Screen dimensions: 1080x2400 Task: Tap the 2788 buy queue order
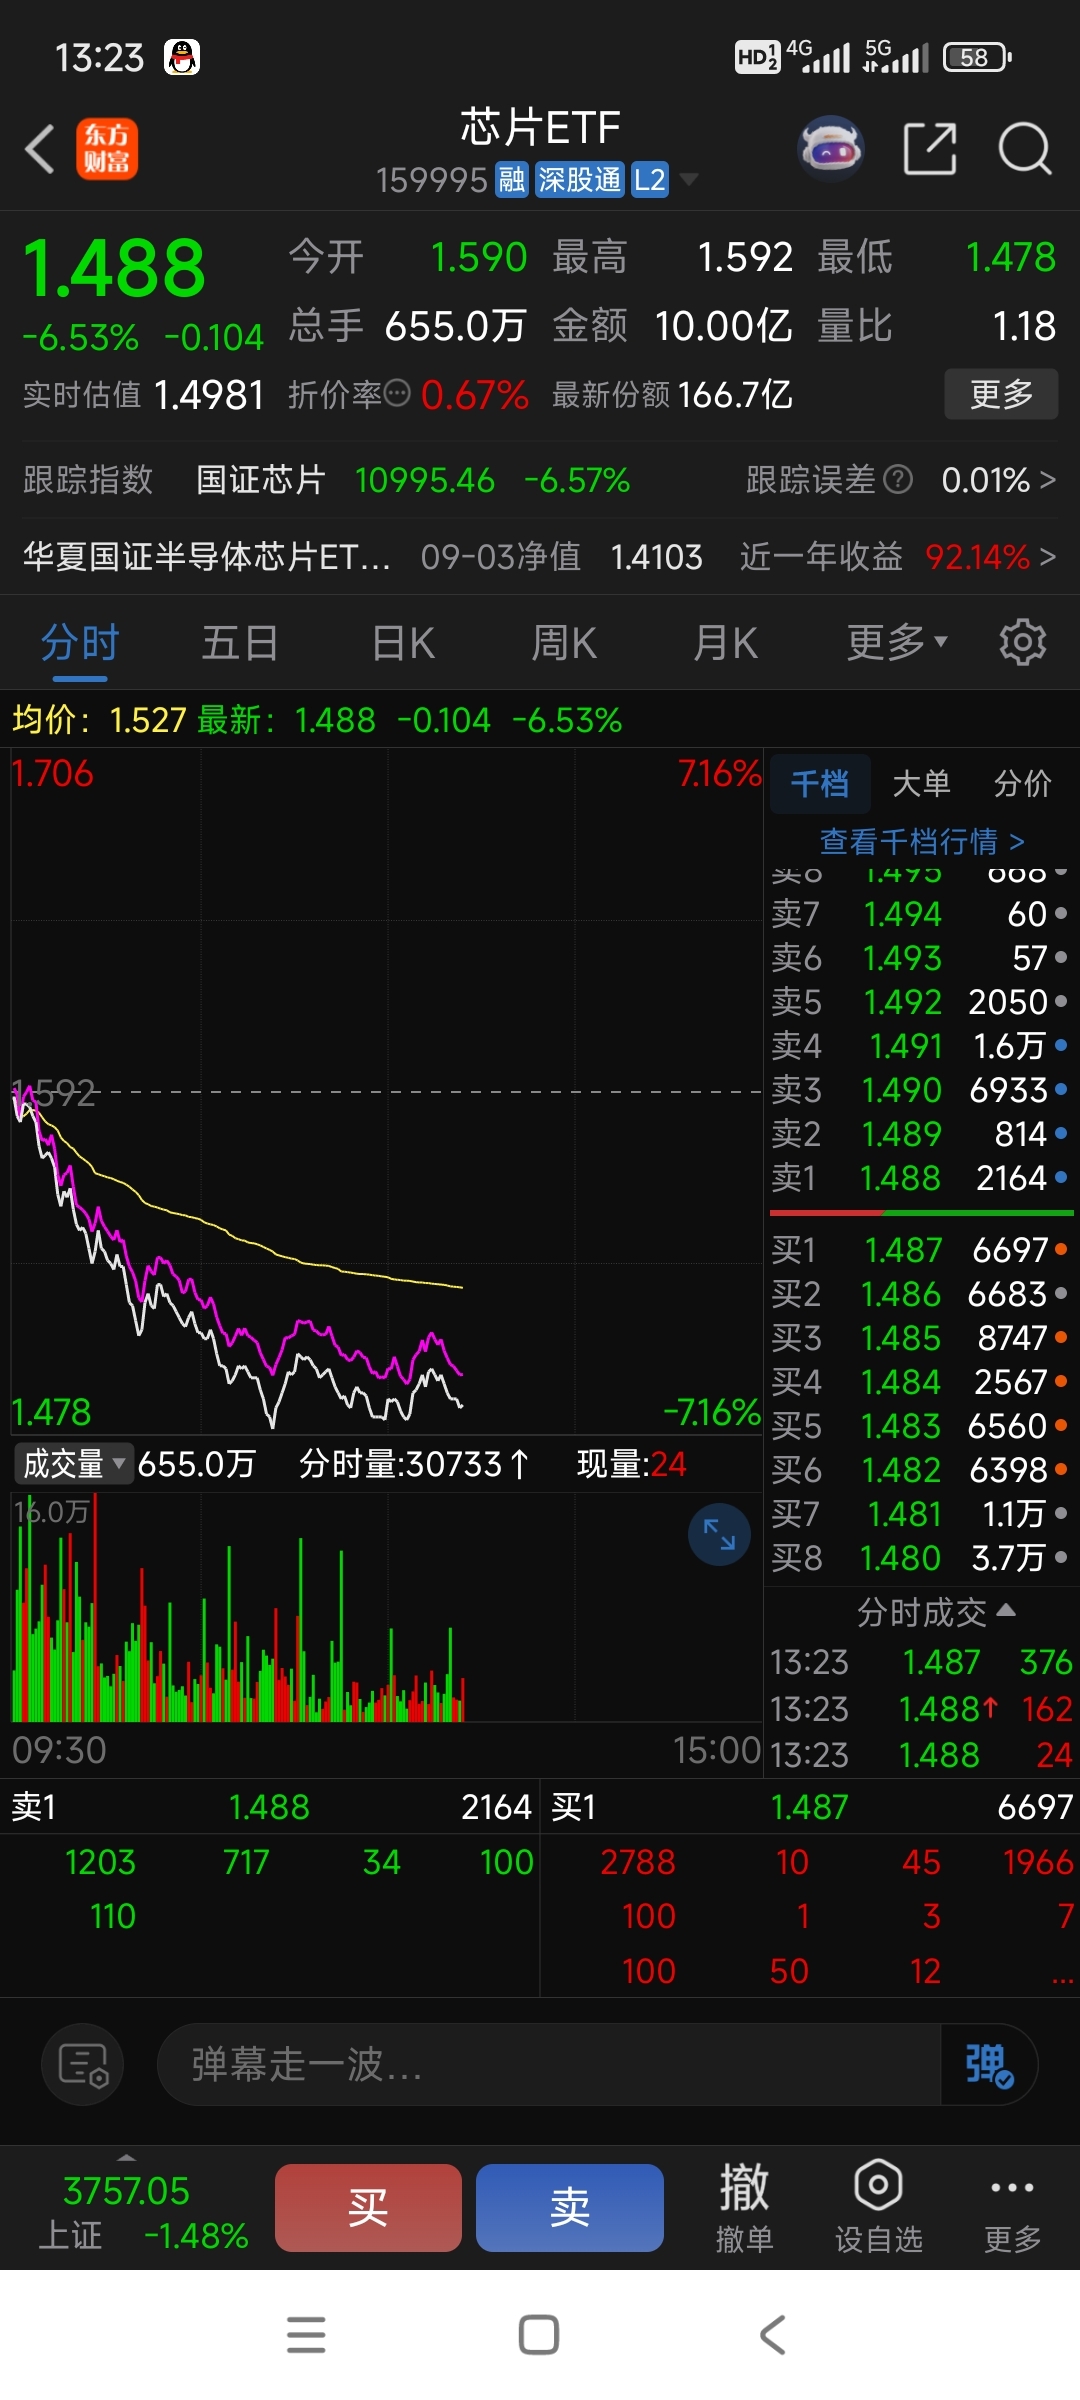point(638,1862)
